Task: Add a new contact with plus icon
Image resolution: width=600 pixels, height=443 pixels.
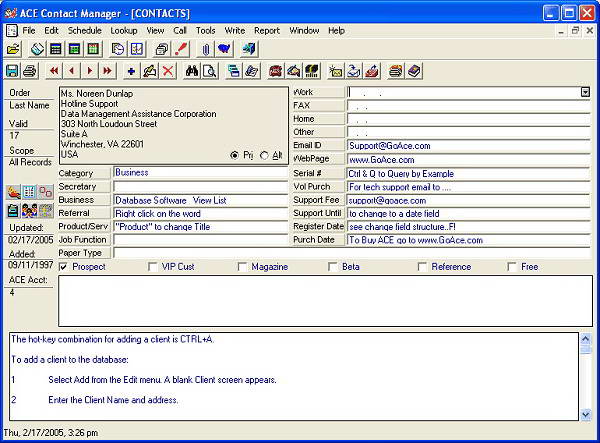Action: click(131, 71)
